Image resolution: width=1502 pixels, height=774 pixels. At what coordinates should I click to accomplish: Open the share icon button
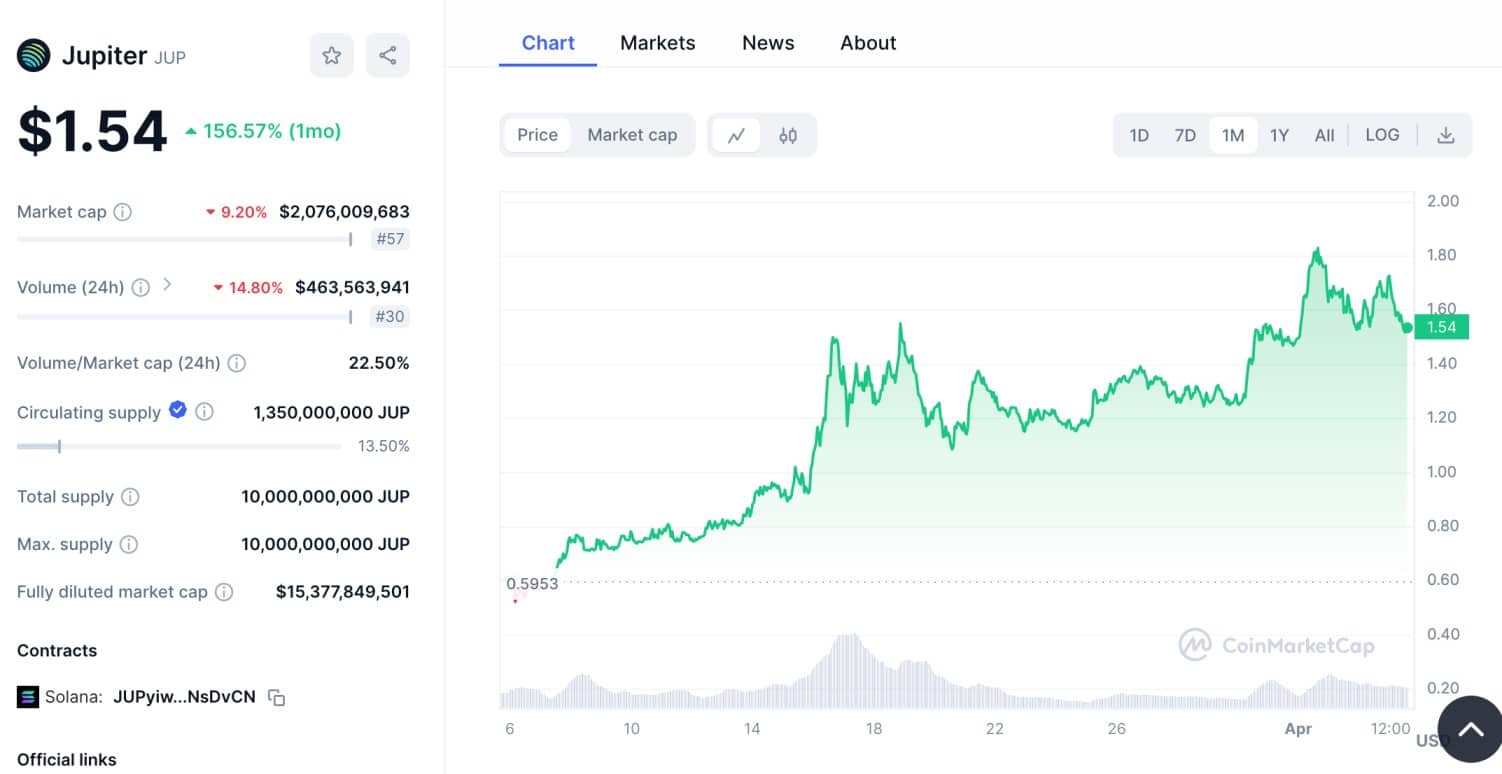(x=387, y=55)
